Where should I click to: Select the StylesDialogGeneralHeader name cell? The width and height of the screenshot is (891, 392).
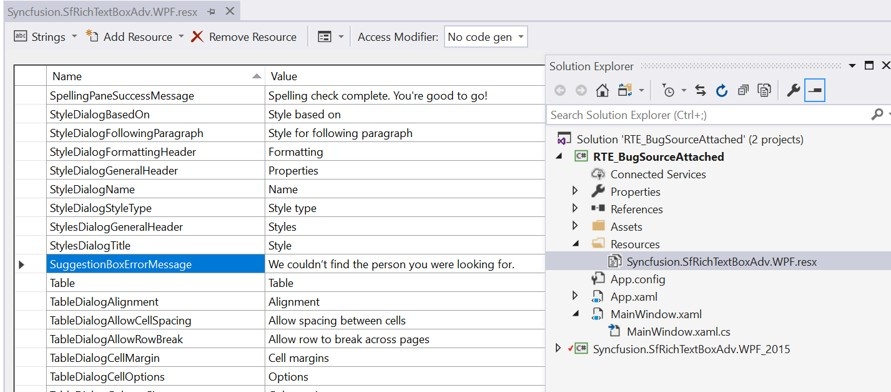click(x=155, y=227)
